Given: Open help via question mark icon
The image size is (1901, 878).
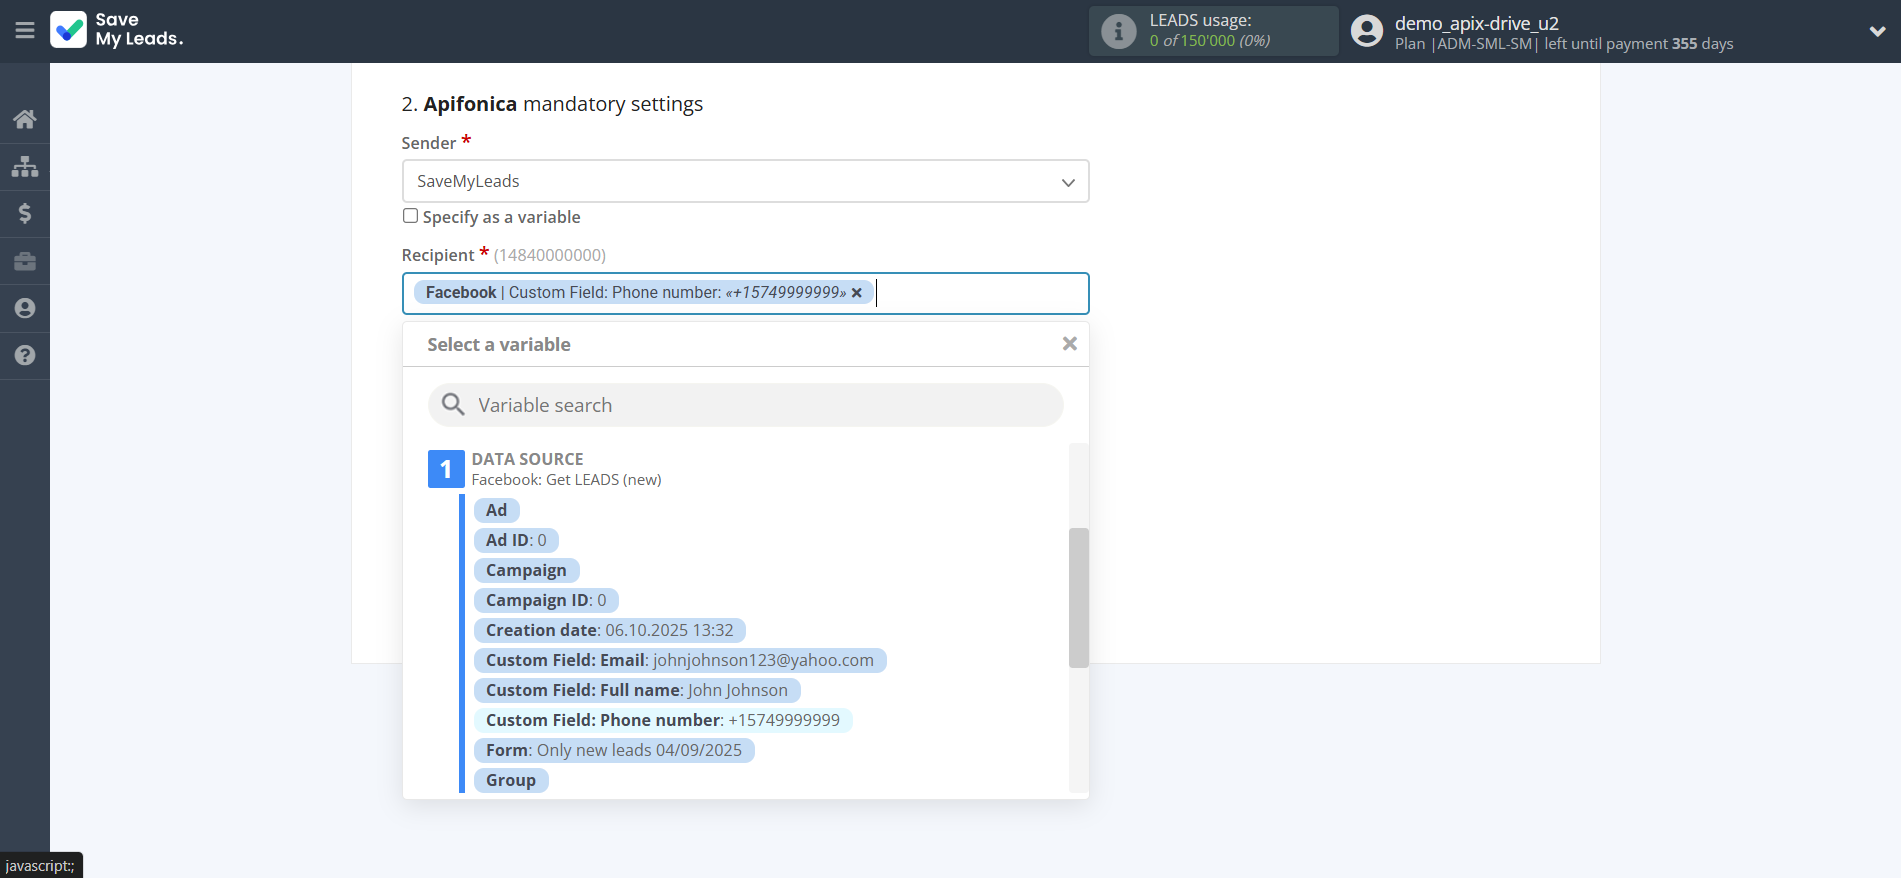Looking at the screenshot, I should [25, 355].
